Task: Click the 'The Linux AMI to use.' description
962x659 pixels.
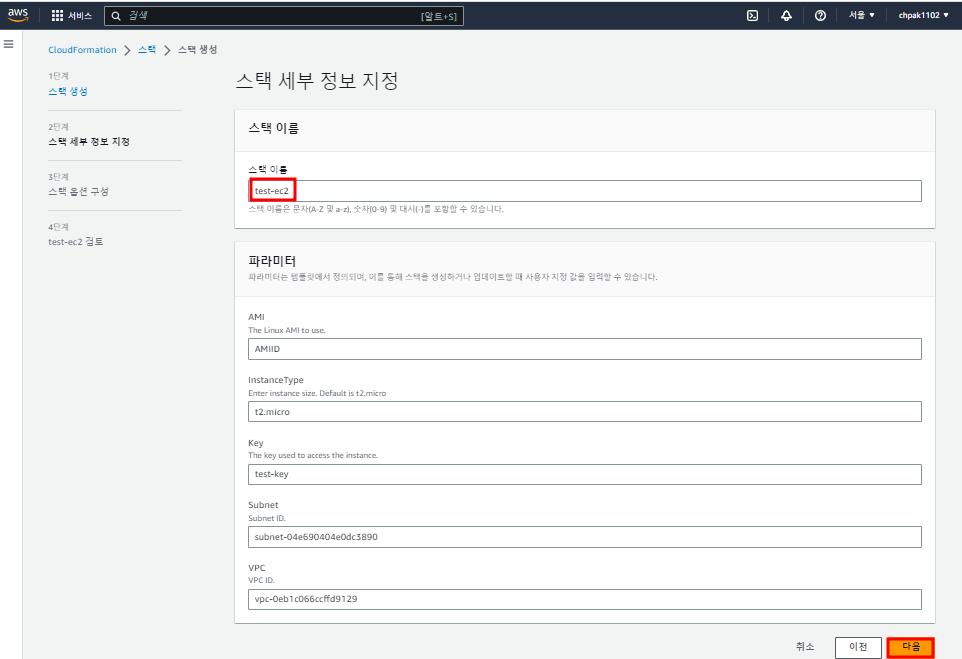Action: [287, 330]
